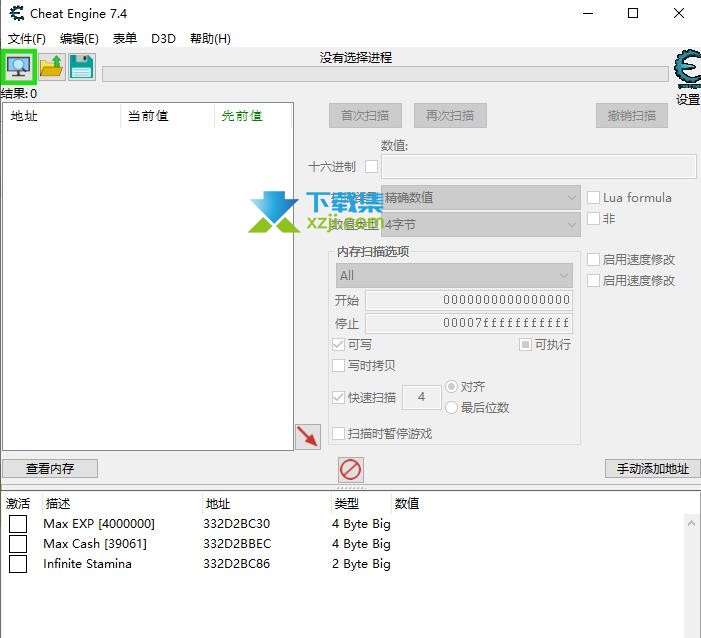Toggle the 十六进制 checkbox
The image size is (701, 638).
[x=371, y=167]
